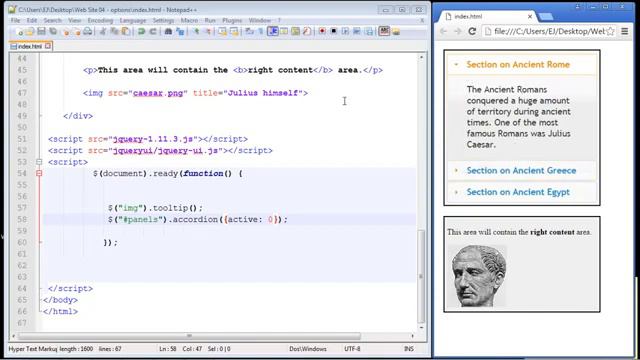Click the green Undo arrow icon
Screen dimensions: 640x360
(141, 31)
